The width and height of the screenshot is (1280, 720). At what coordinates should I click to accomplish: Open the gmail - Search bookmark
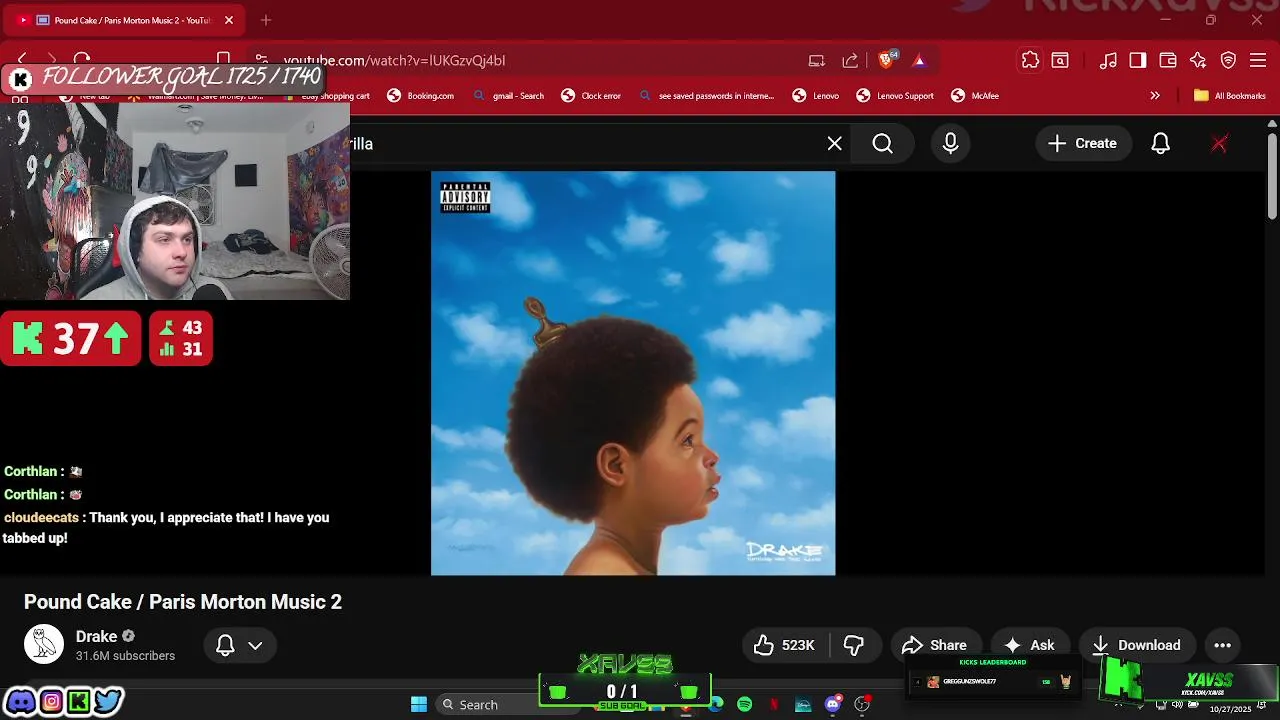tap(509, 96)
